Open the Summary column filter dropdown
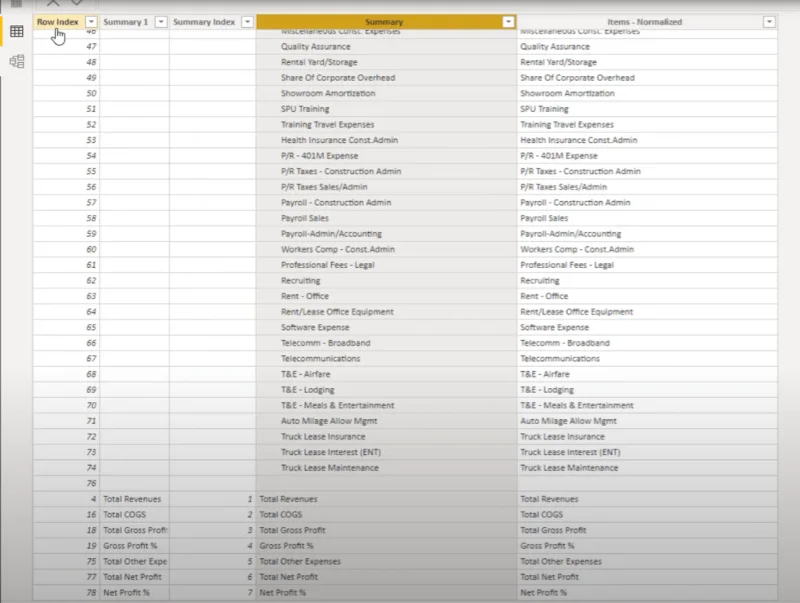Image resolution: width=800 pixels, height=603 pixels. (x=508, y=22)
